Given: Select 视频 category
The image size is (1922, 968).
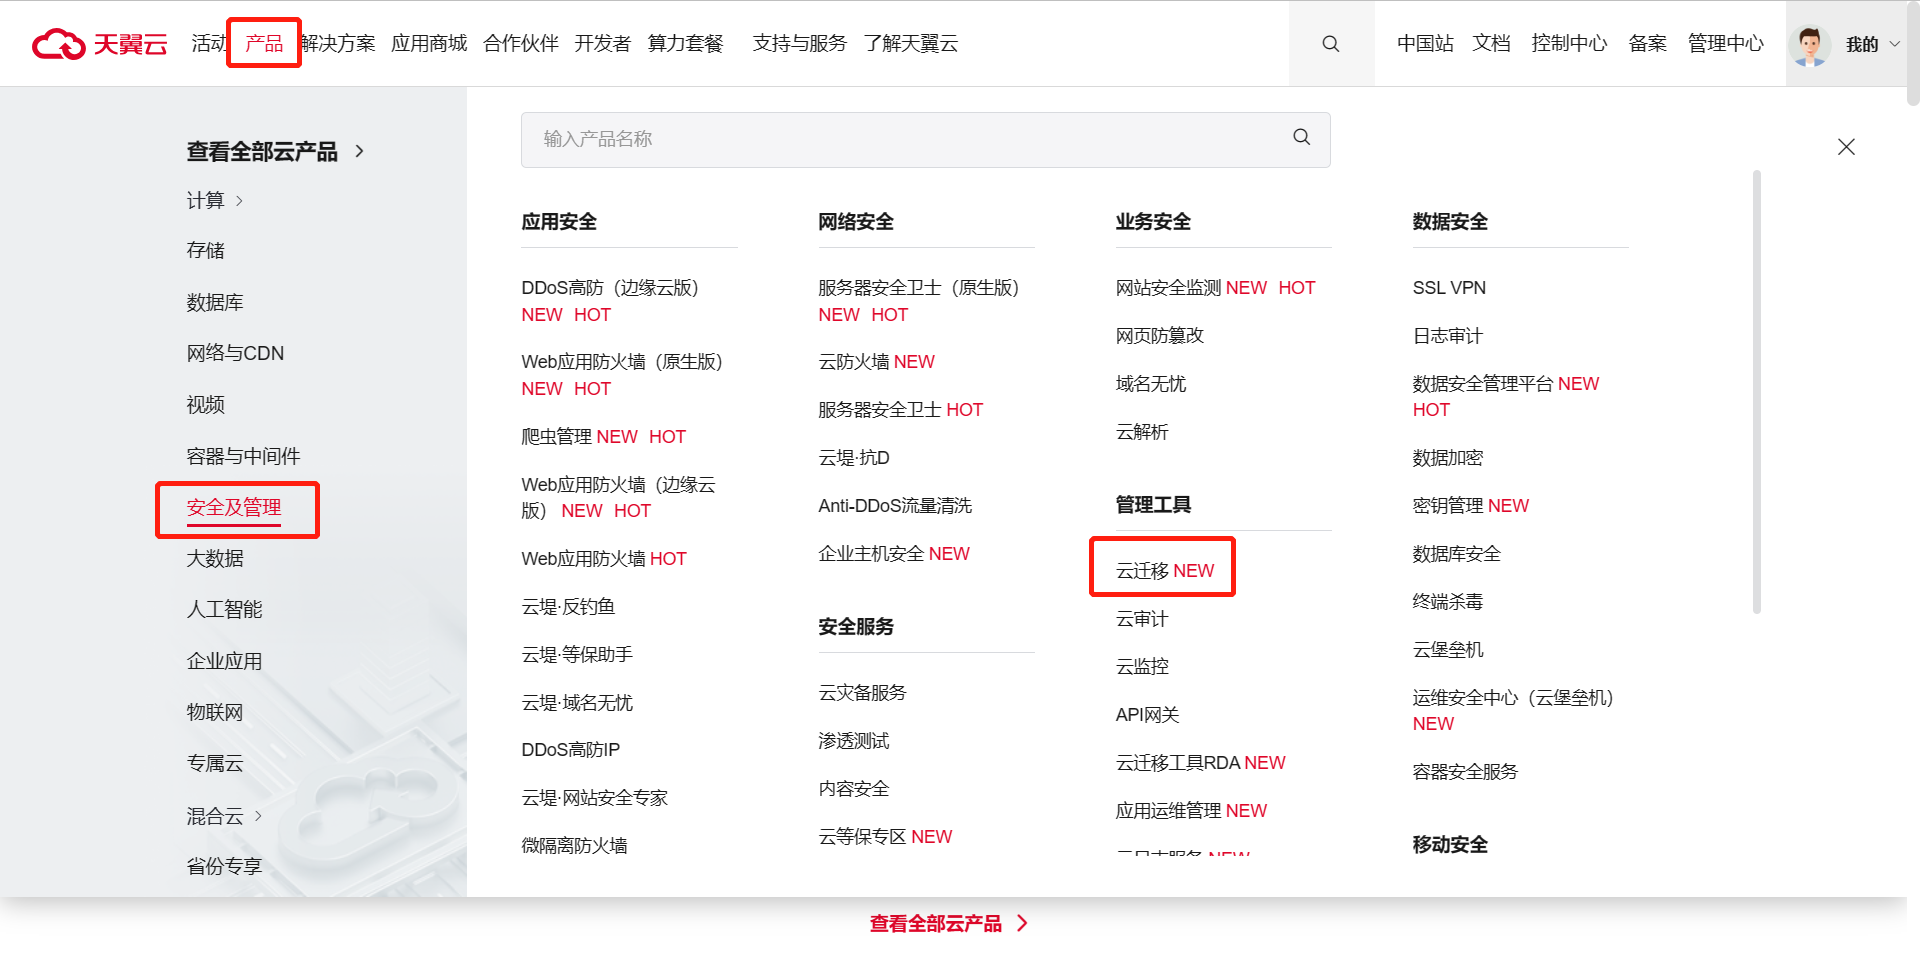Looking at the screenshot, I should tap(205, 404).
